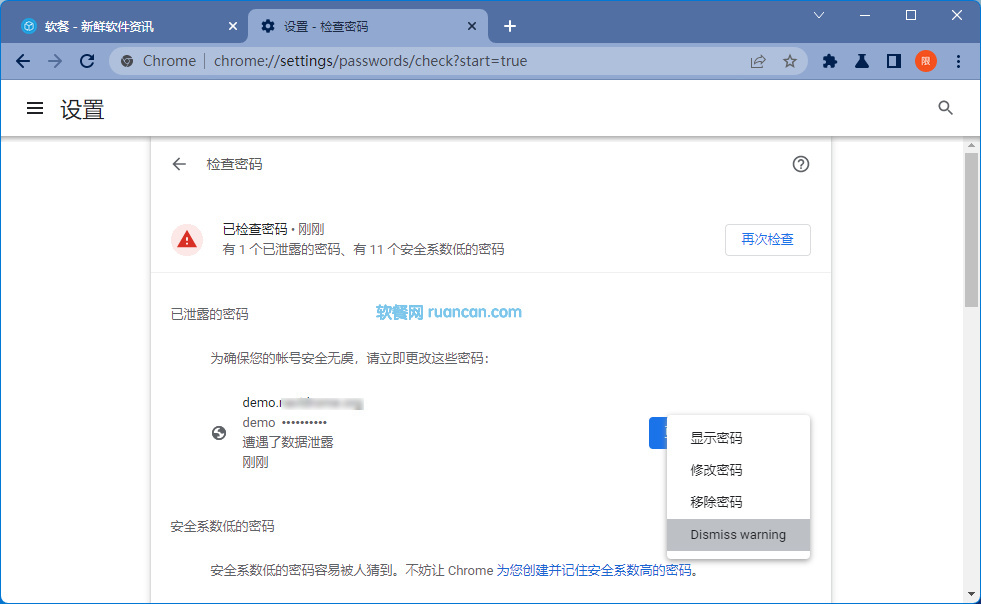Screen dimensions: 981x604
Task: Select 显示密码 from the context menu
Action: pyautogui.click(x=716, y=438)
